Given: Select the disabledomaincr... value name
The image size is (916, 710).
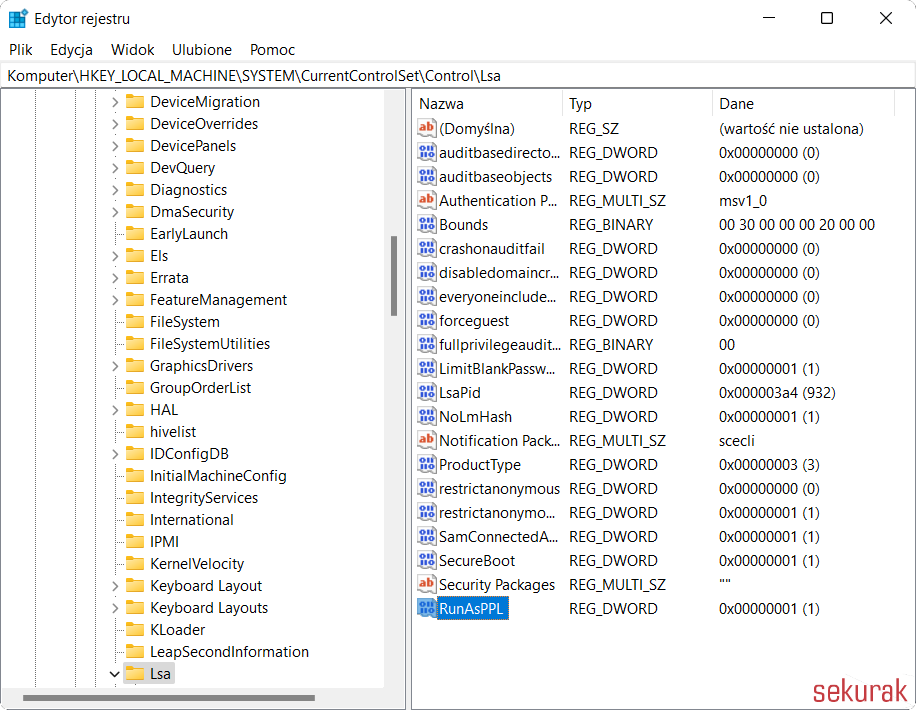Looking at the screenshot, I should click(x=499, y=272).
